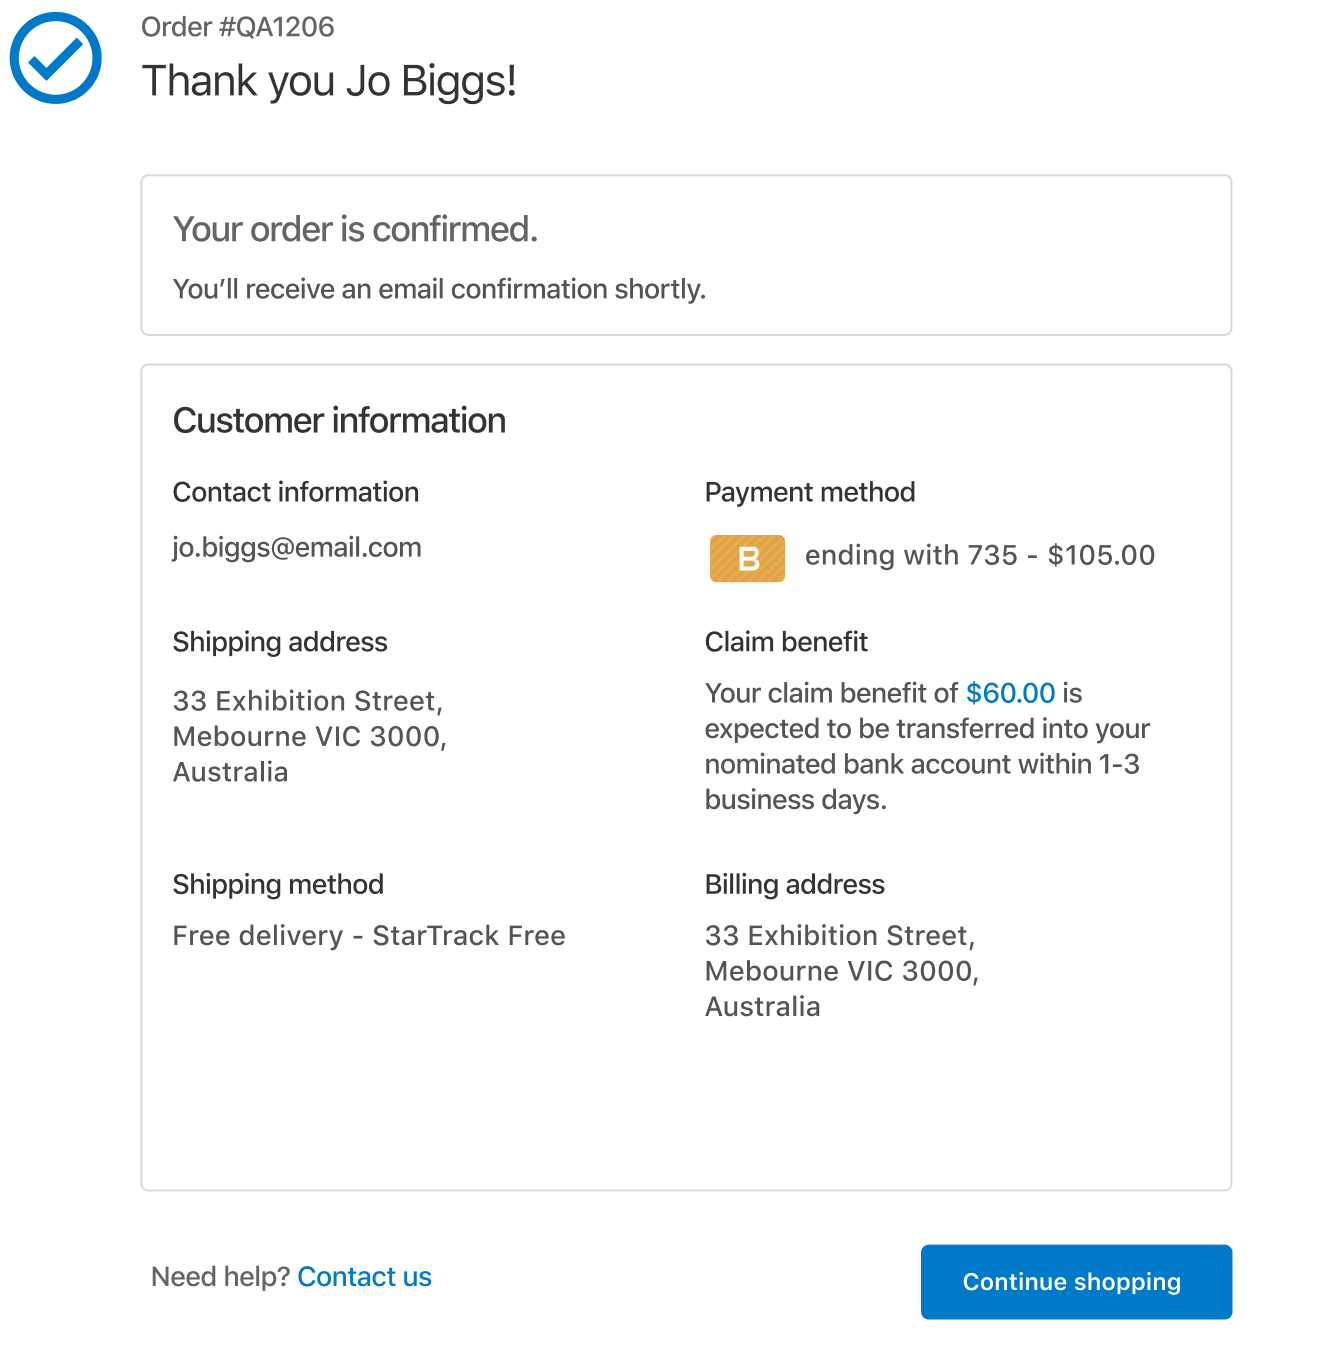
Task: Select the $60.00 claim benefit amount
Action: point(1010,693)
